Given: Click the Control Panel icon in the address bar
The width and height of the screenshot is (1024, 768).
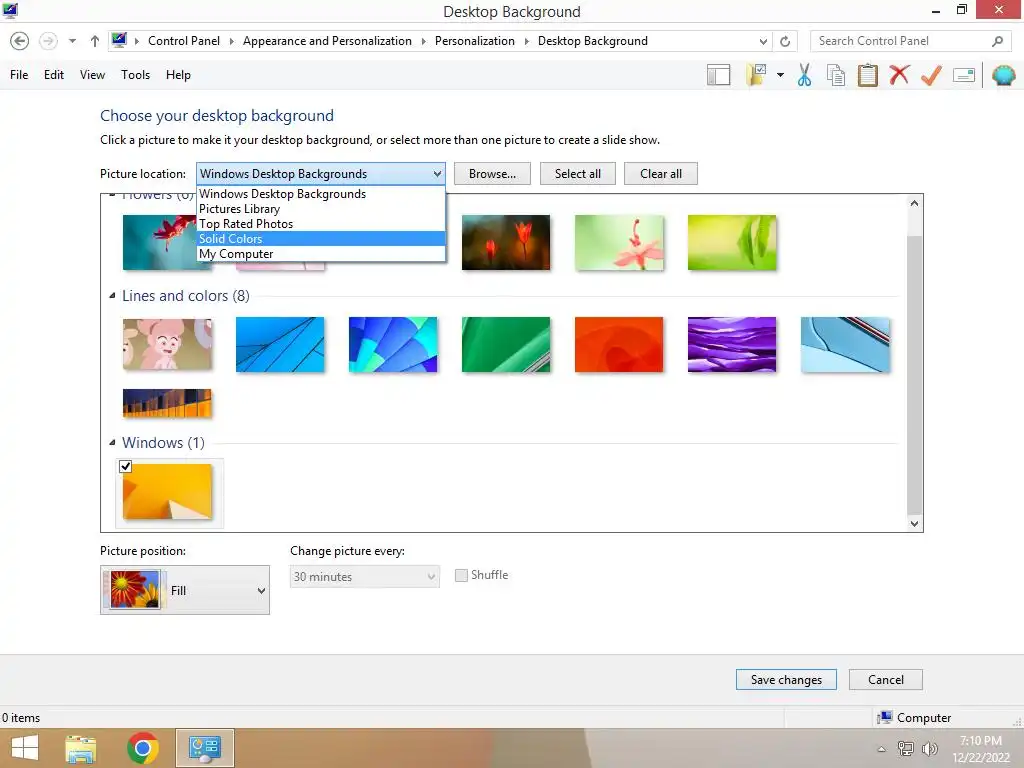Looking at the screenshot, I should point(119,40).
